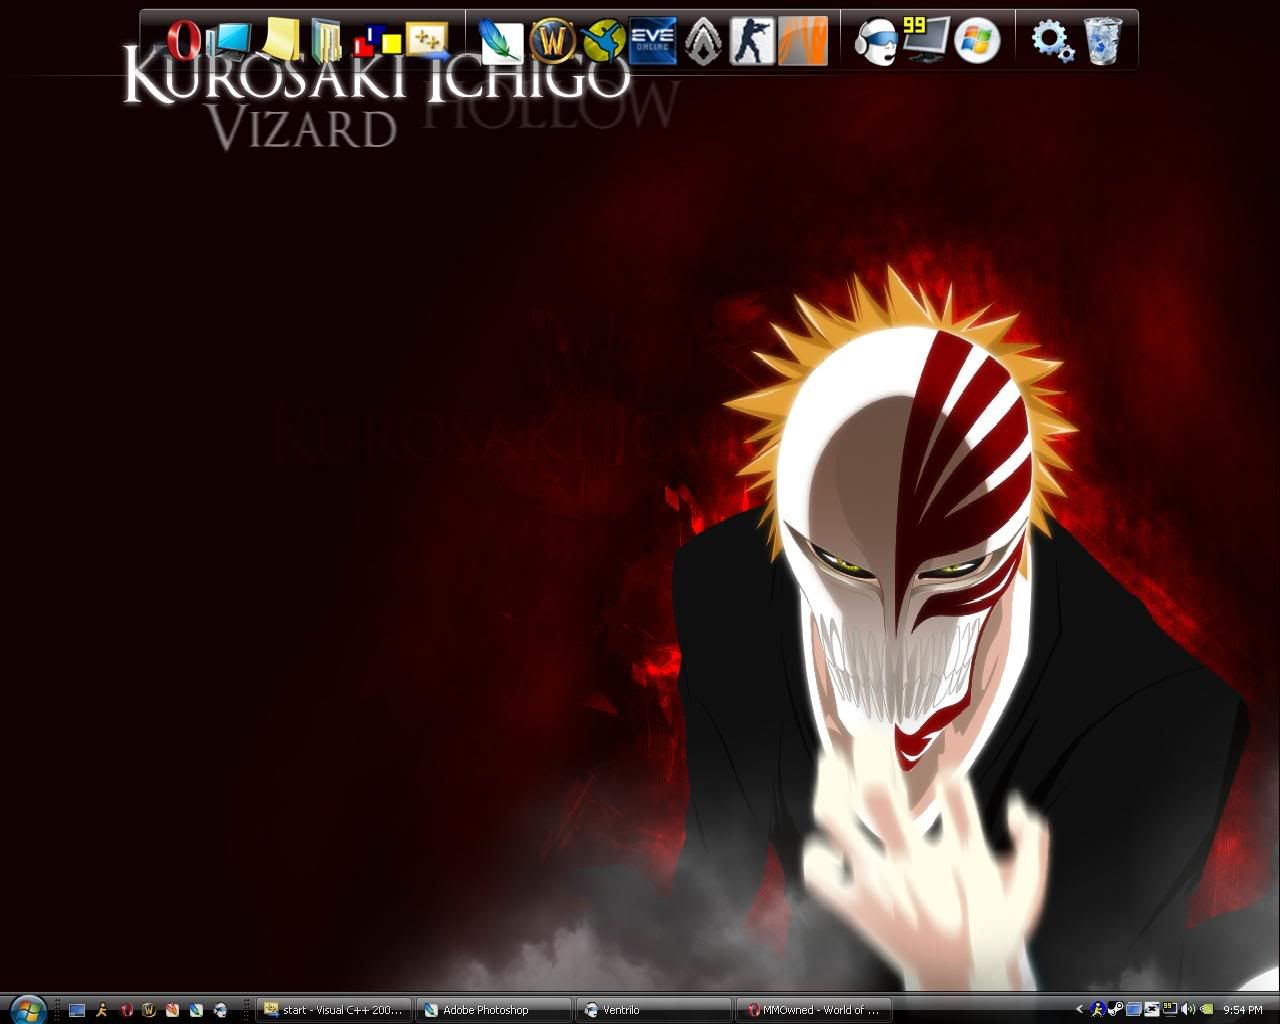Click the Windows orb icon in dock
The image size is (1280, 1024).
[977, 42]
